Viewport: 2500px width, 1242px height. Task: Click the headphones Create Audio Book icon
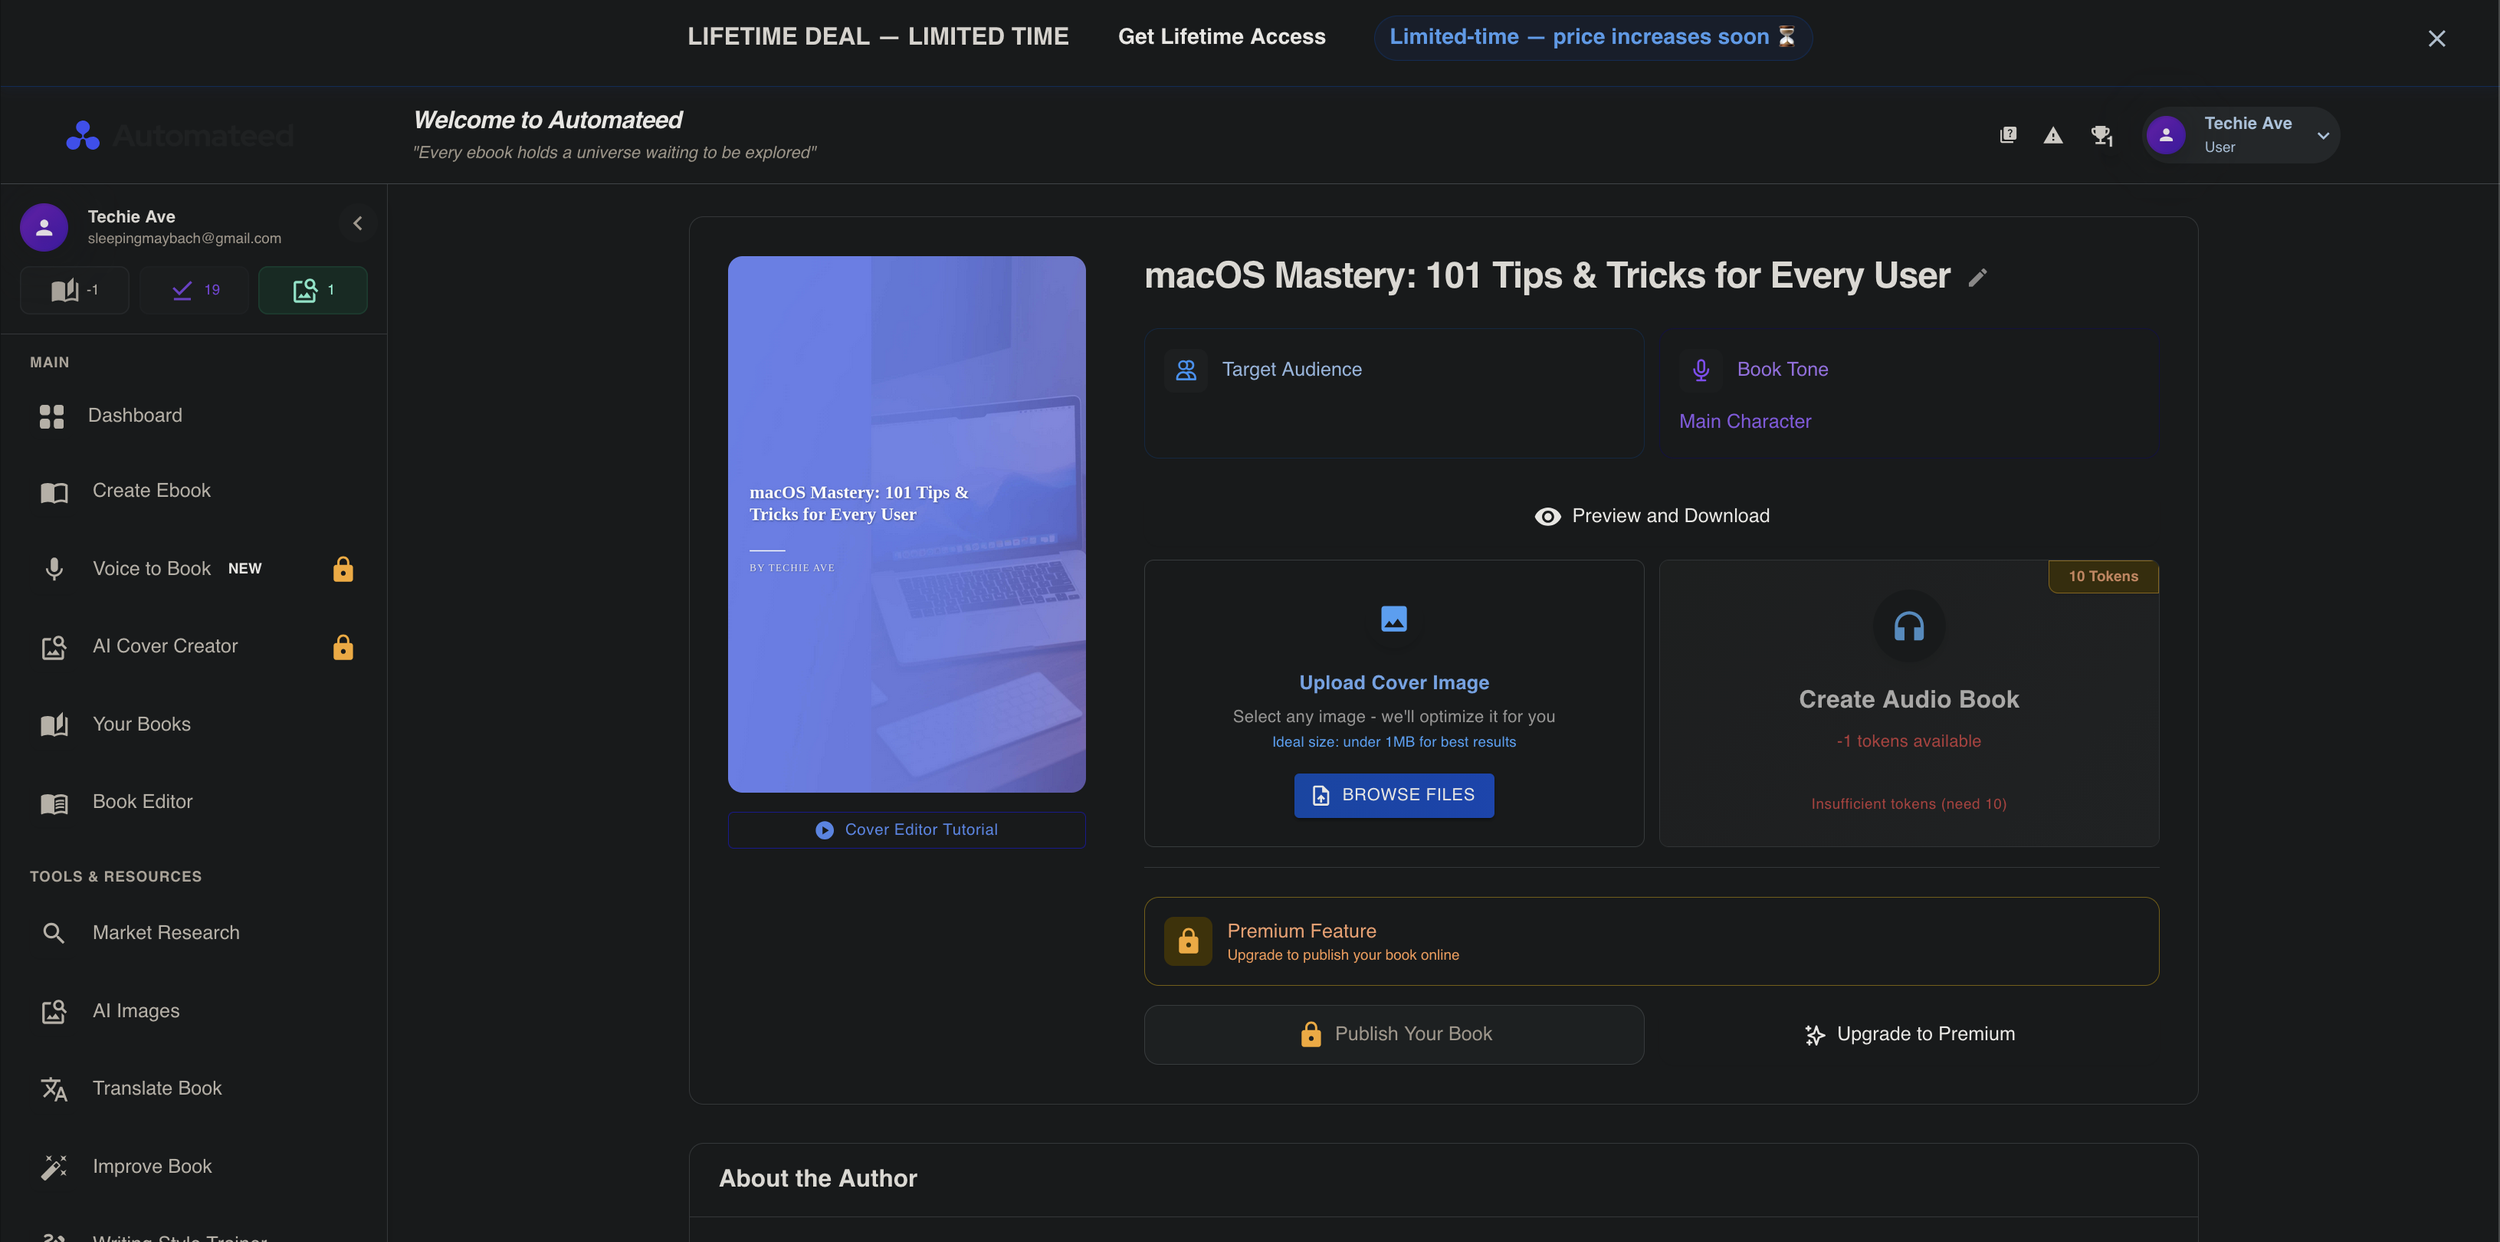(x=1908, y=627)
